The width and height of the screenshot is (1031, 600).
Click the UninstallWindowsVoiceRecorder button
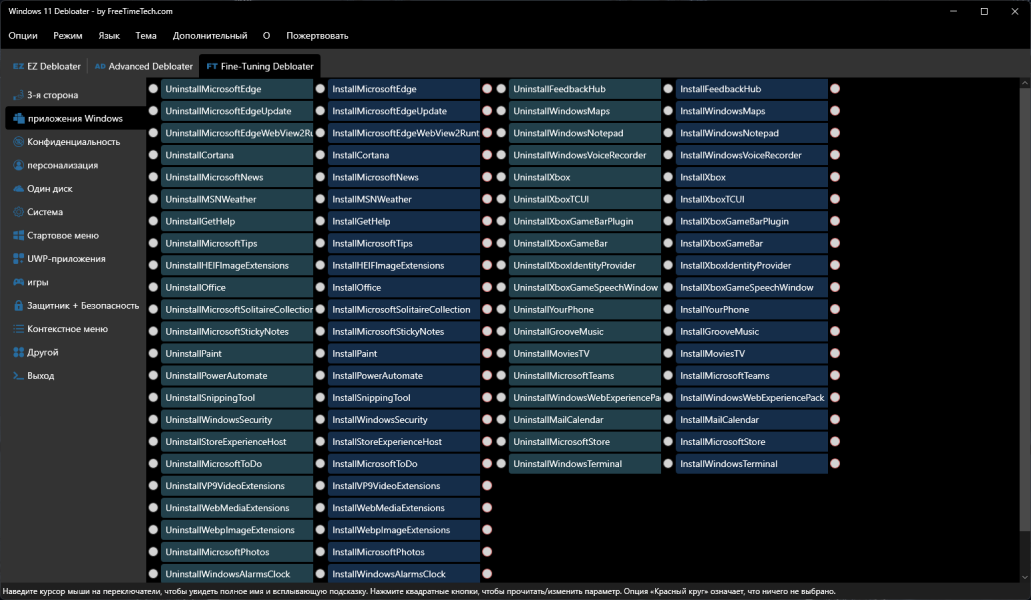585,155
